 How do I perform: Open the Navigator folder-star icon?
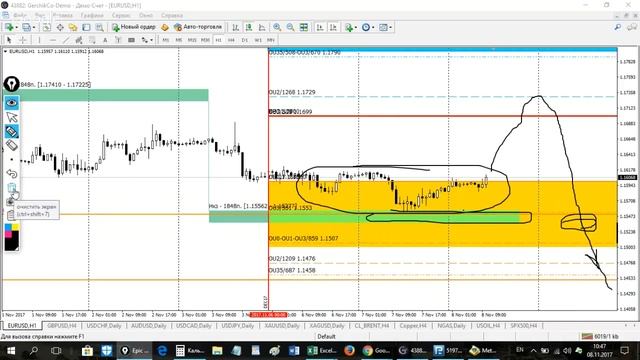pos(73,27)
